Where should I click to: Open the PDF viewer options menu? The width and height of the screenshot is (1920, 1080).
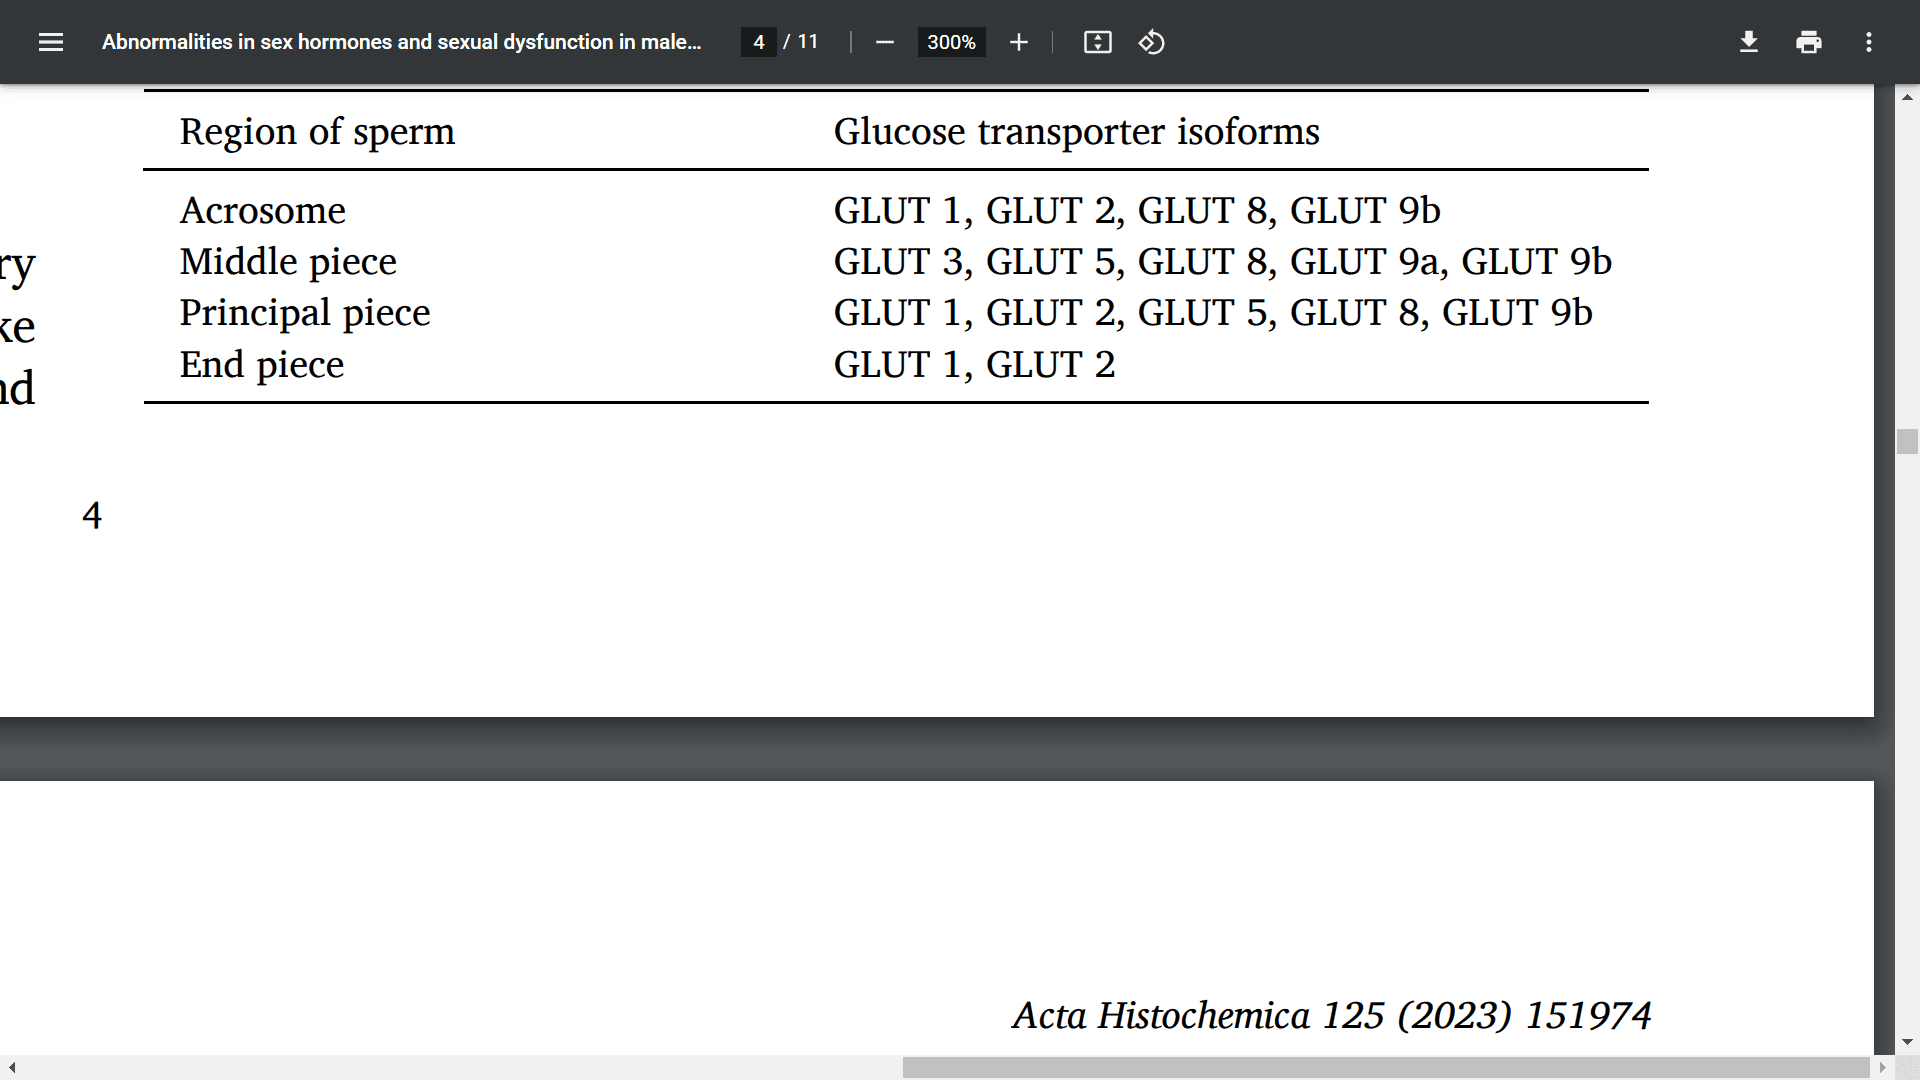pyautogui.click(x=1871, y=42)
